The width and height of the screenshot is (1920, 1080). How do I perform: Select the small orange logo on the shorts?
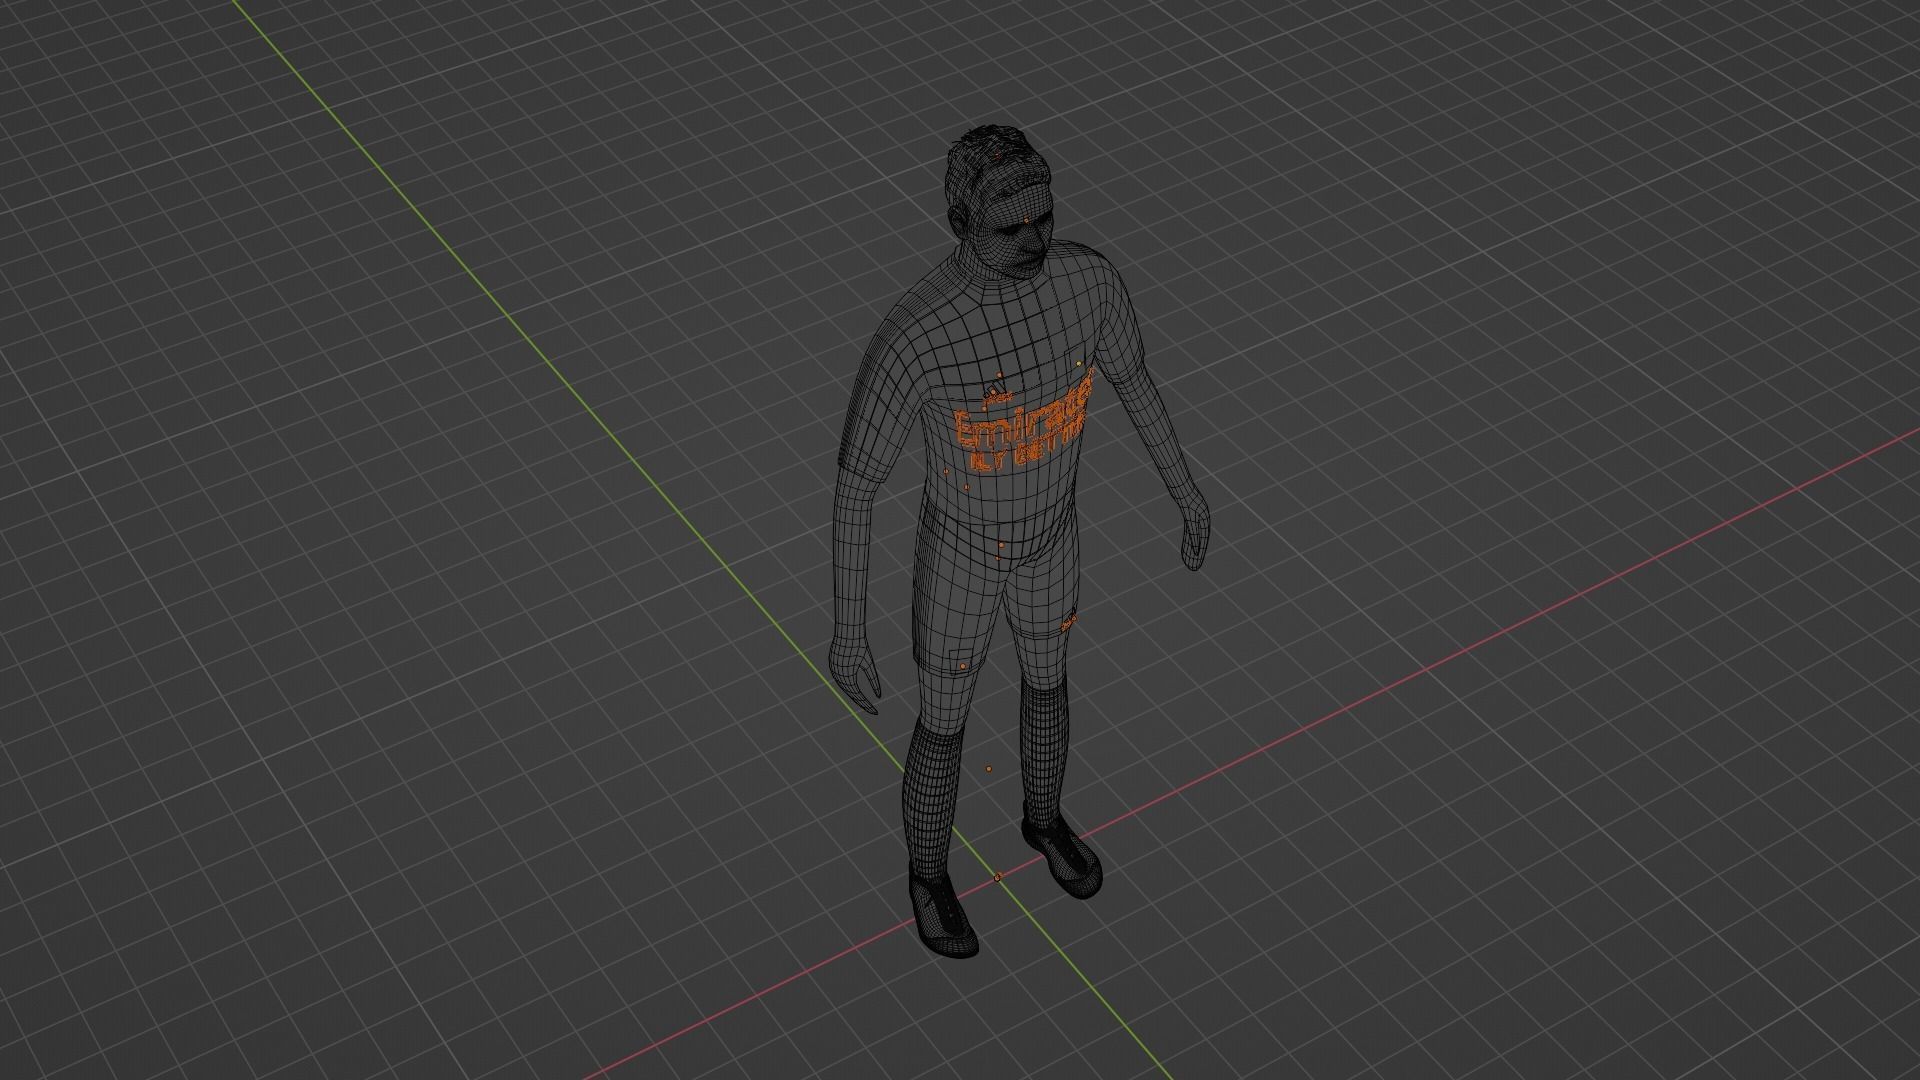pos(1068,623)
